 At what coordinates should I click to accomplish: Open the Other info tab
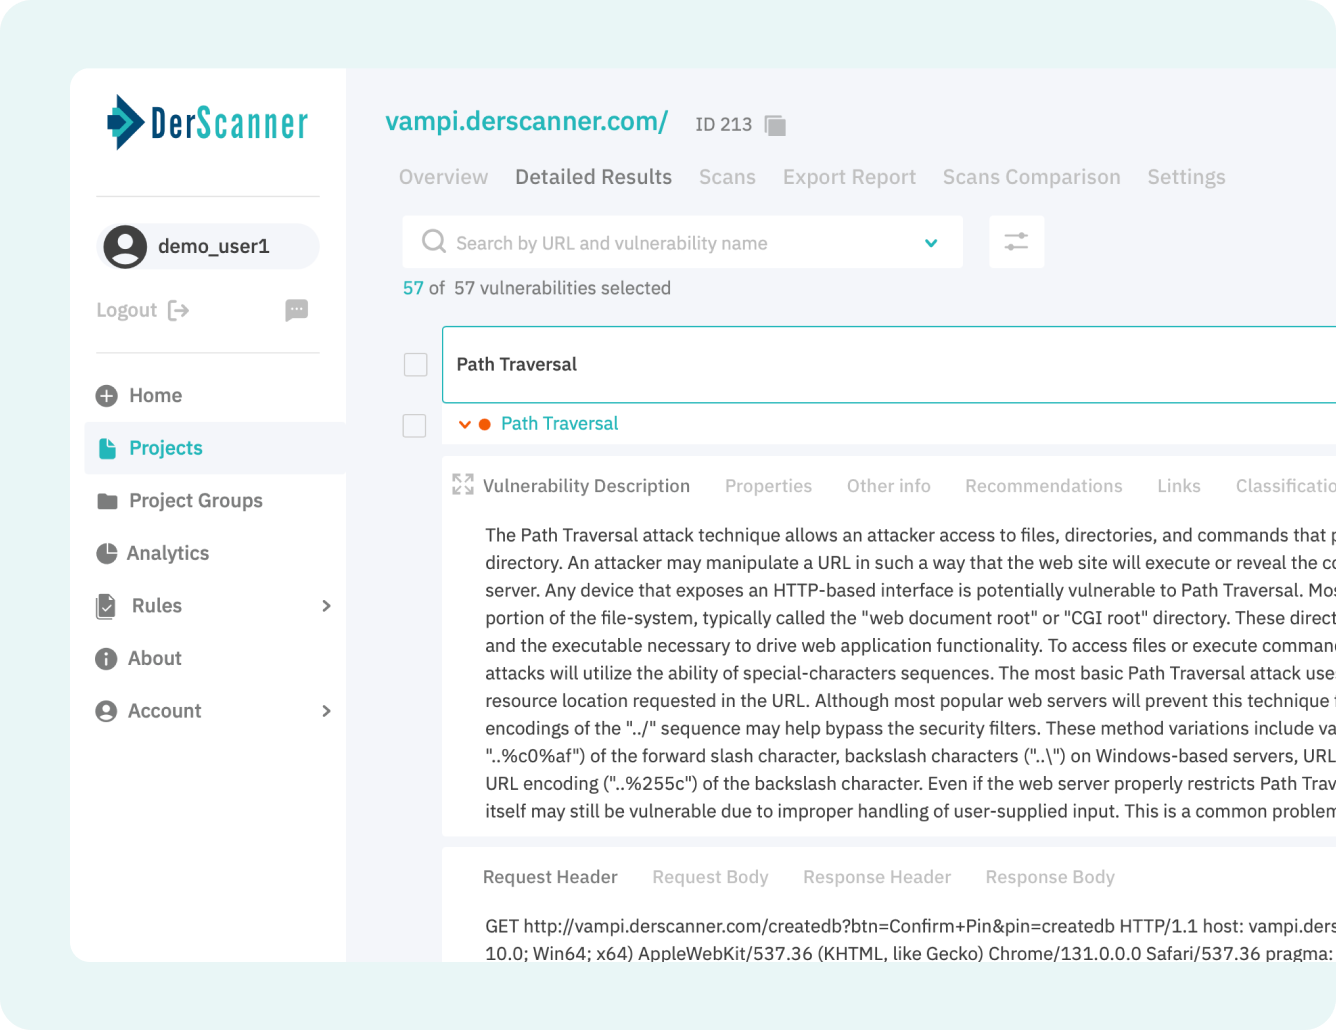[x=888, y=486]
